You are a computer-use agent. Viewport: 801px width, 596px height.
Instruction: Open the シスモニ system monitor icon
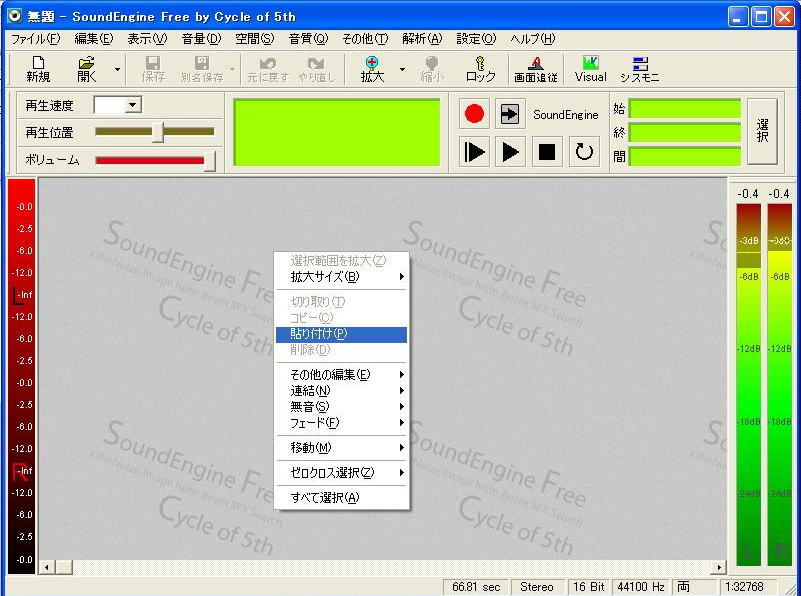[639, 69]
